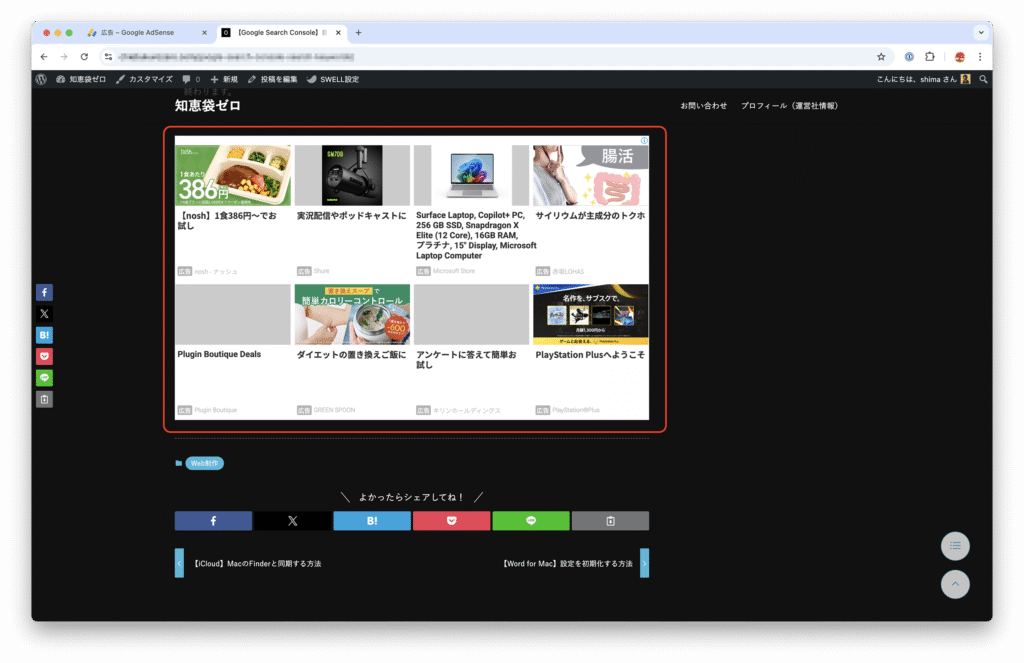Open the table of contents floating button
This screenshot has width=1024, height=663.
[x=955, y=545]
